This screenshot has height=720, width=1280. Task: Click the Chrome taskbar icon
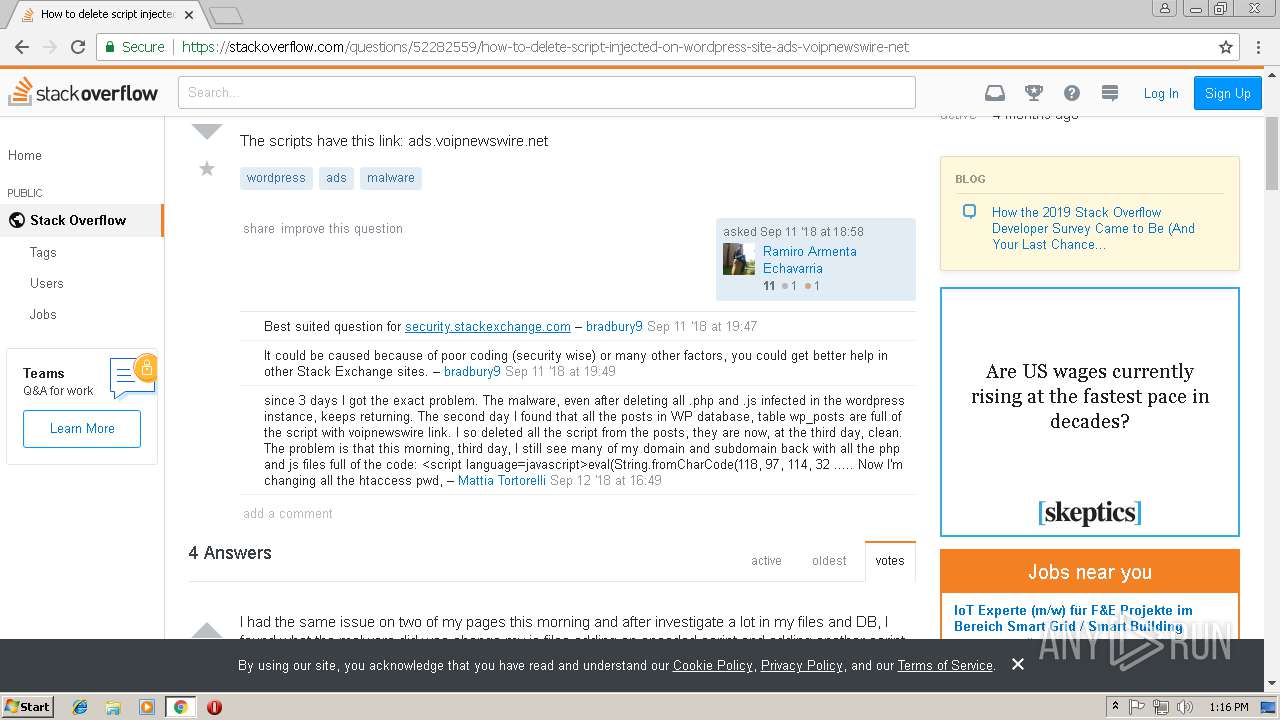[180, 707]
